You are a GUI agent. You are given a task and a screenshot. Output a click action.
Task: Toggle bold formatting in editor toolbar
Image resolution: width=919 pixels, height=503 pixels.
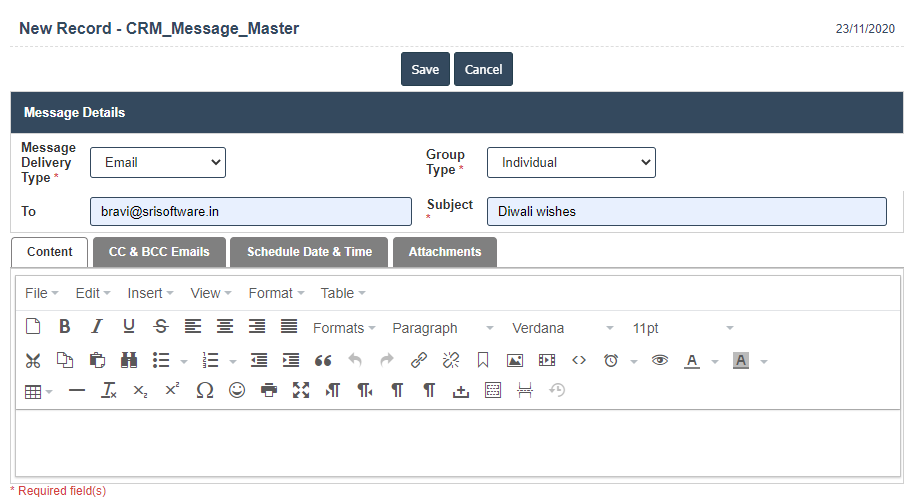coord(64,327)
